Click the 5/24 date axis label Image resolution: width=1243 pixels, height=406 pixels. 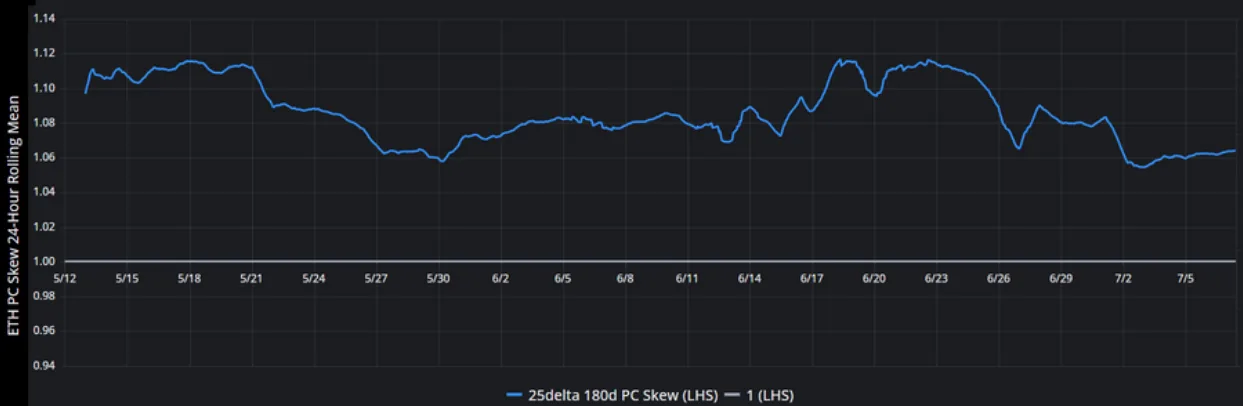(x=314, y=278)
